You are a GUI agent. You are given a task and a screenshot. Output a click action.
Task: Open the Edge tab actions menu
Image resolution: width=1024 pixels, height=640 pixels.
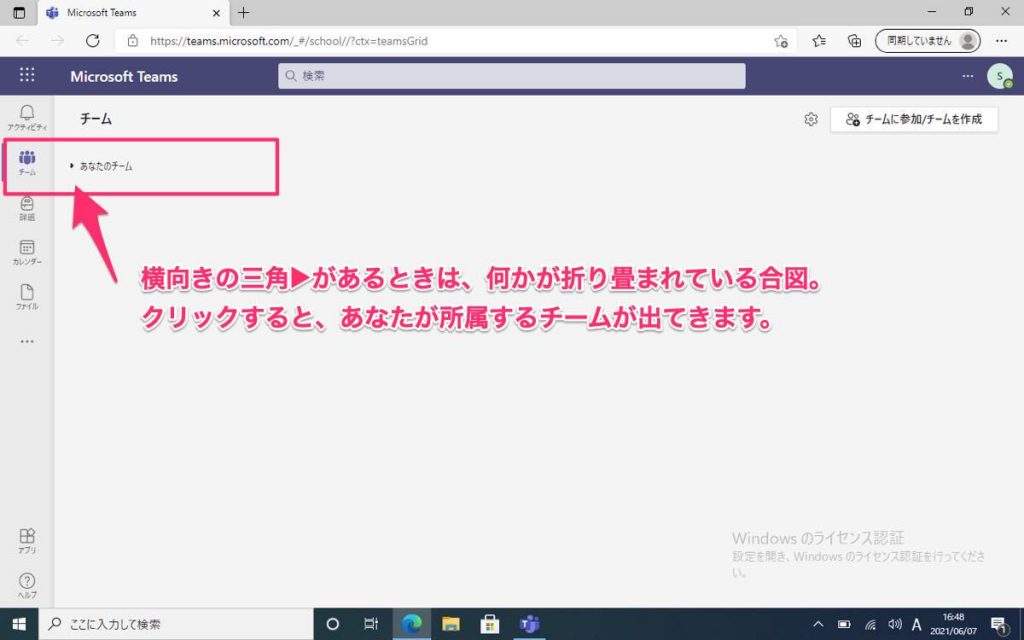click(19, 12)
